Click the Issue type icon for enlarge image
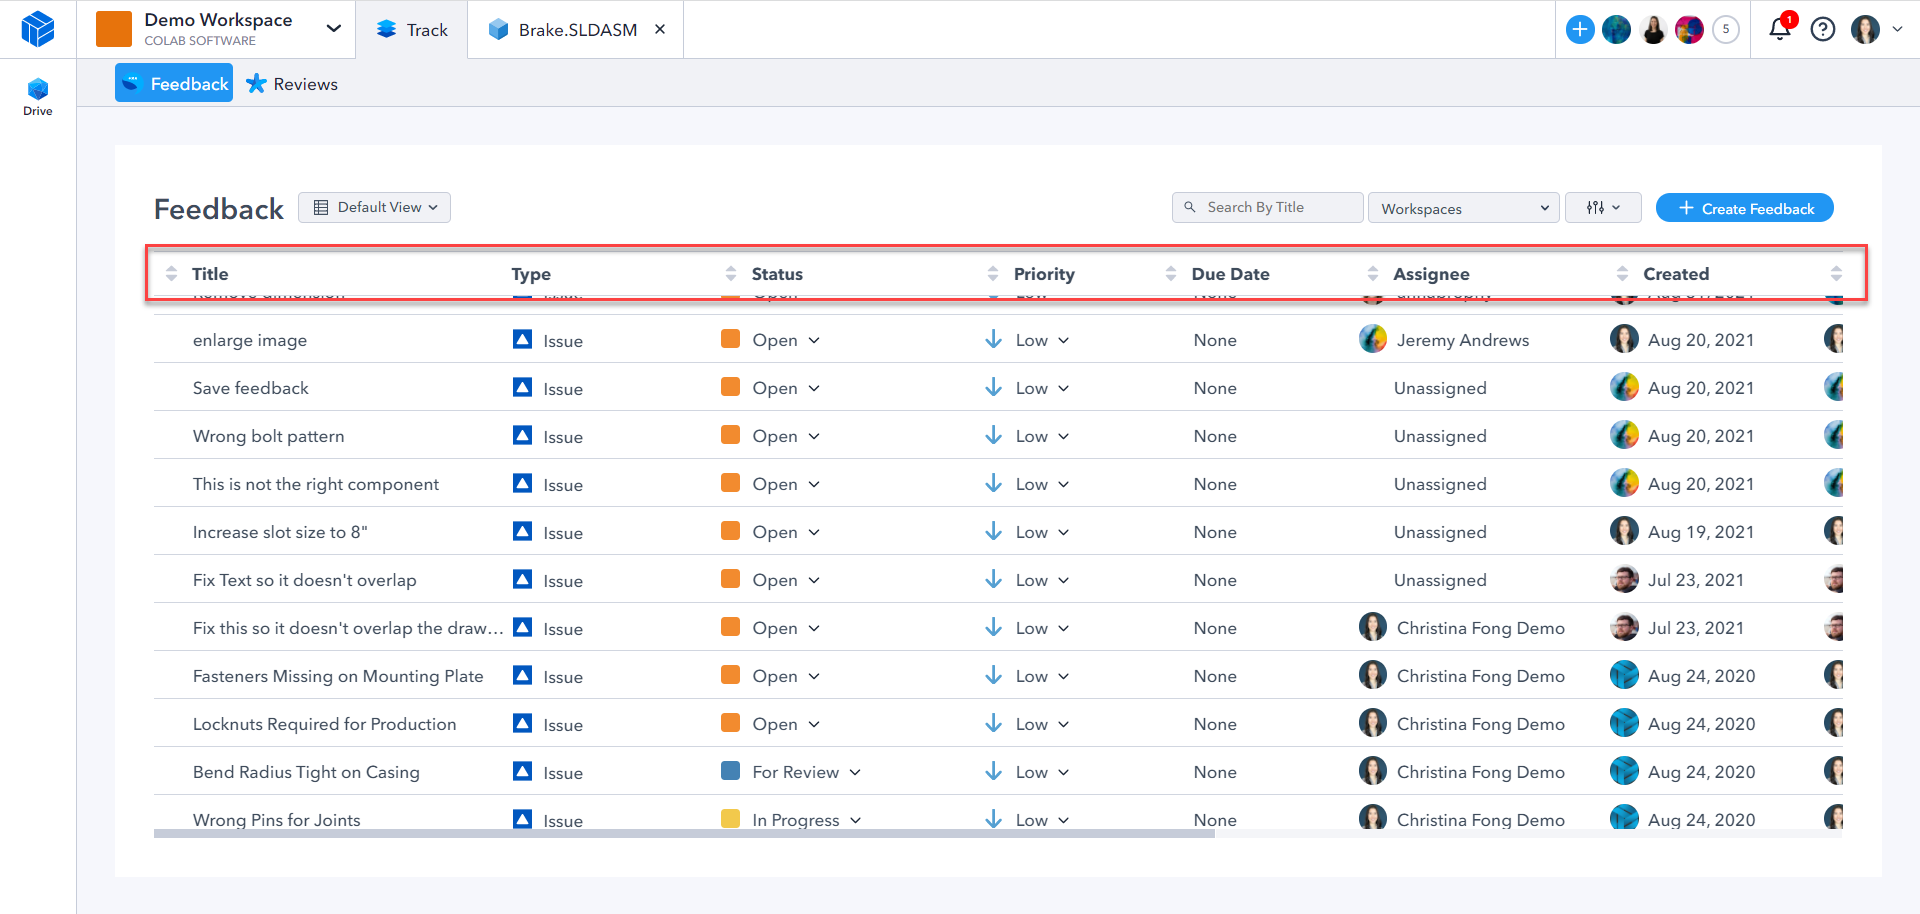 [x=522, y=340]
